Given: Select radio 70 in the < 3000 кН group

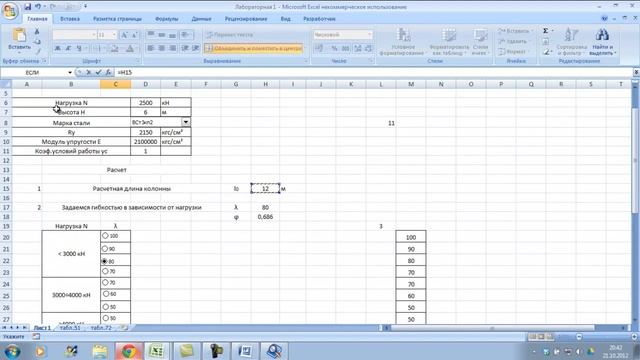Looking at the screenshot, I should pos(105,271).
